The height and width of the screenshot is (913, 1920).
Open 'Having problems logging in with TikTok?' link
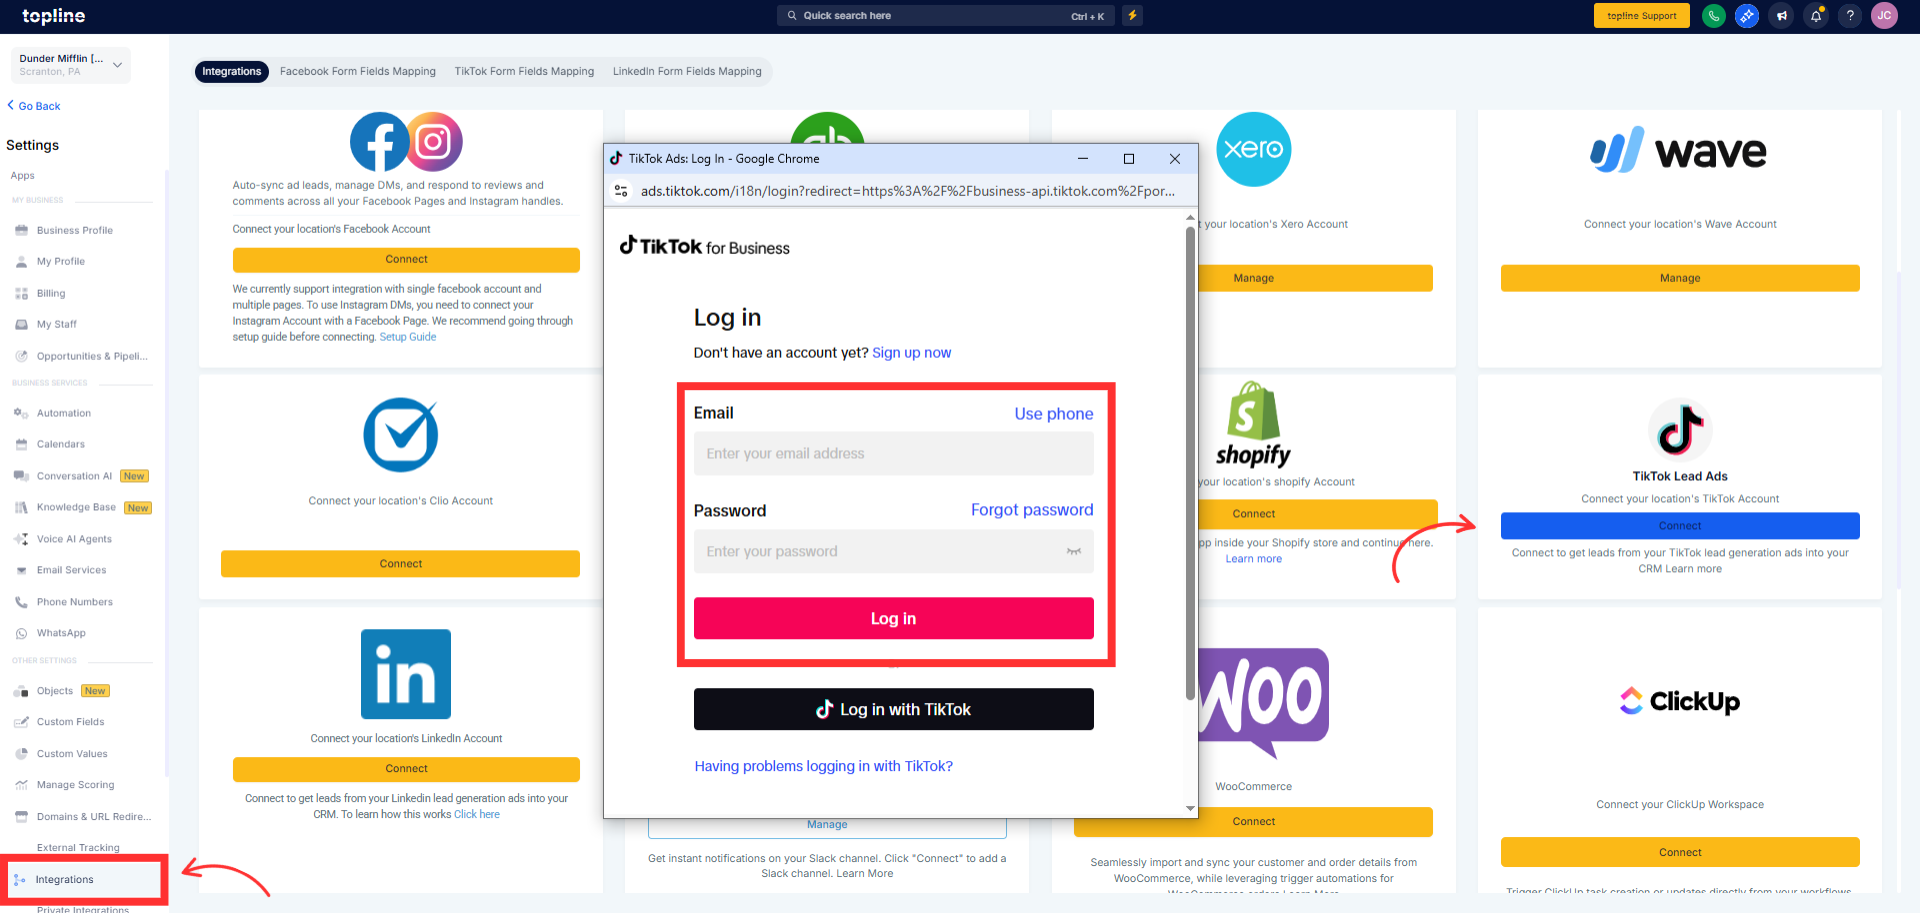click(x=824, y=767)
